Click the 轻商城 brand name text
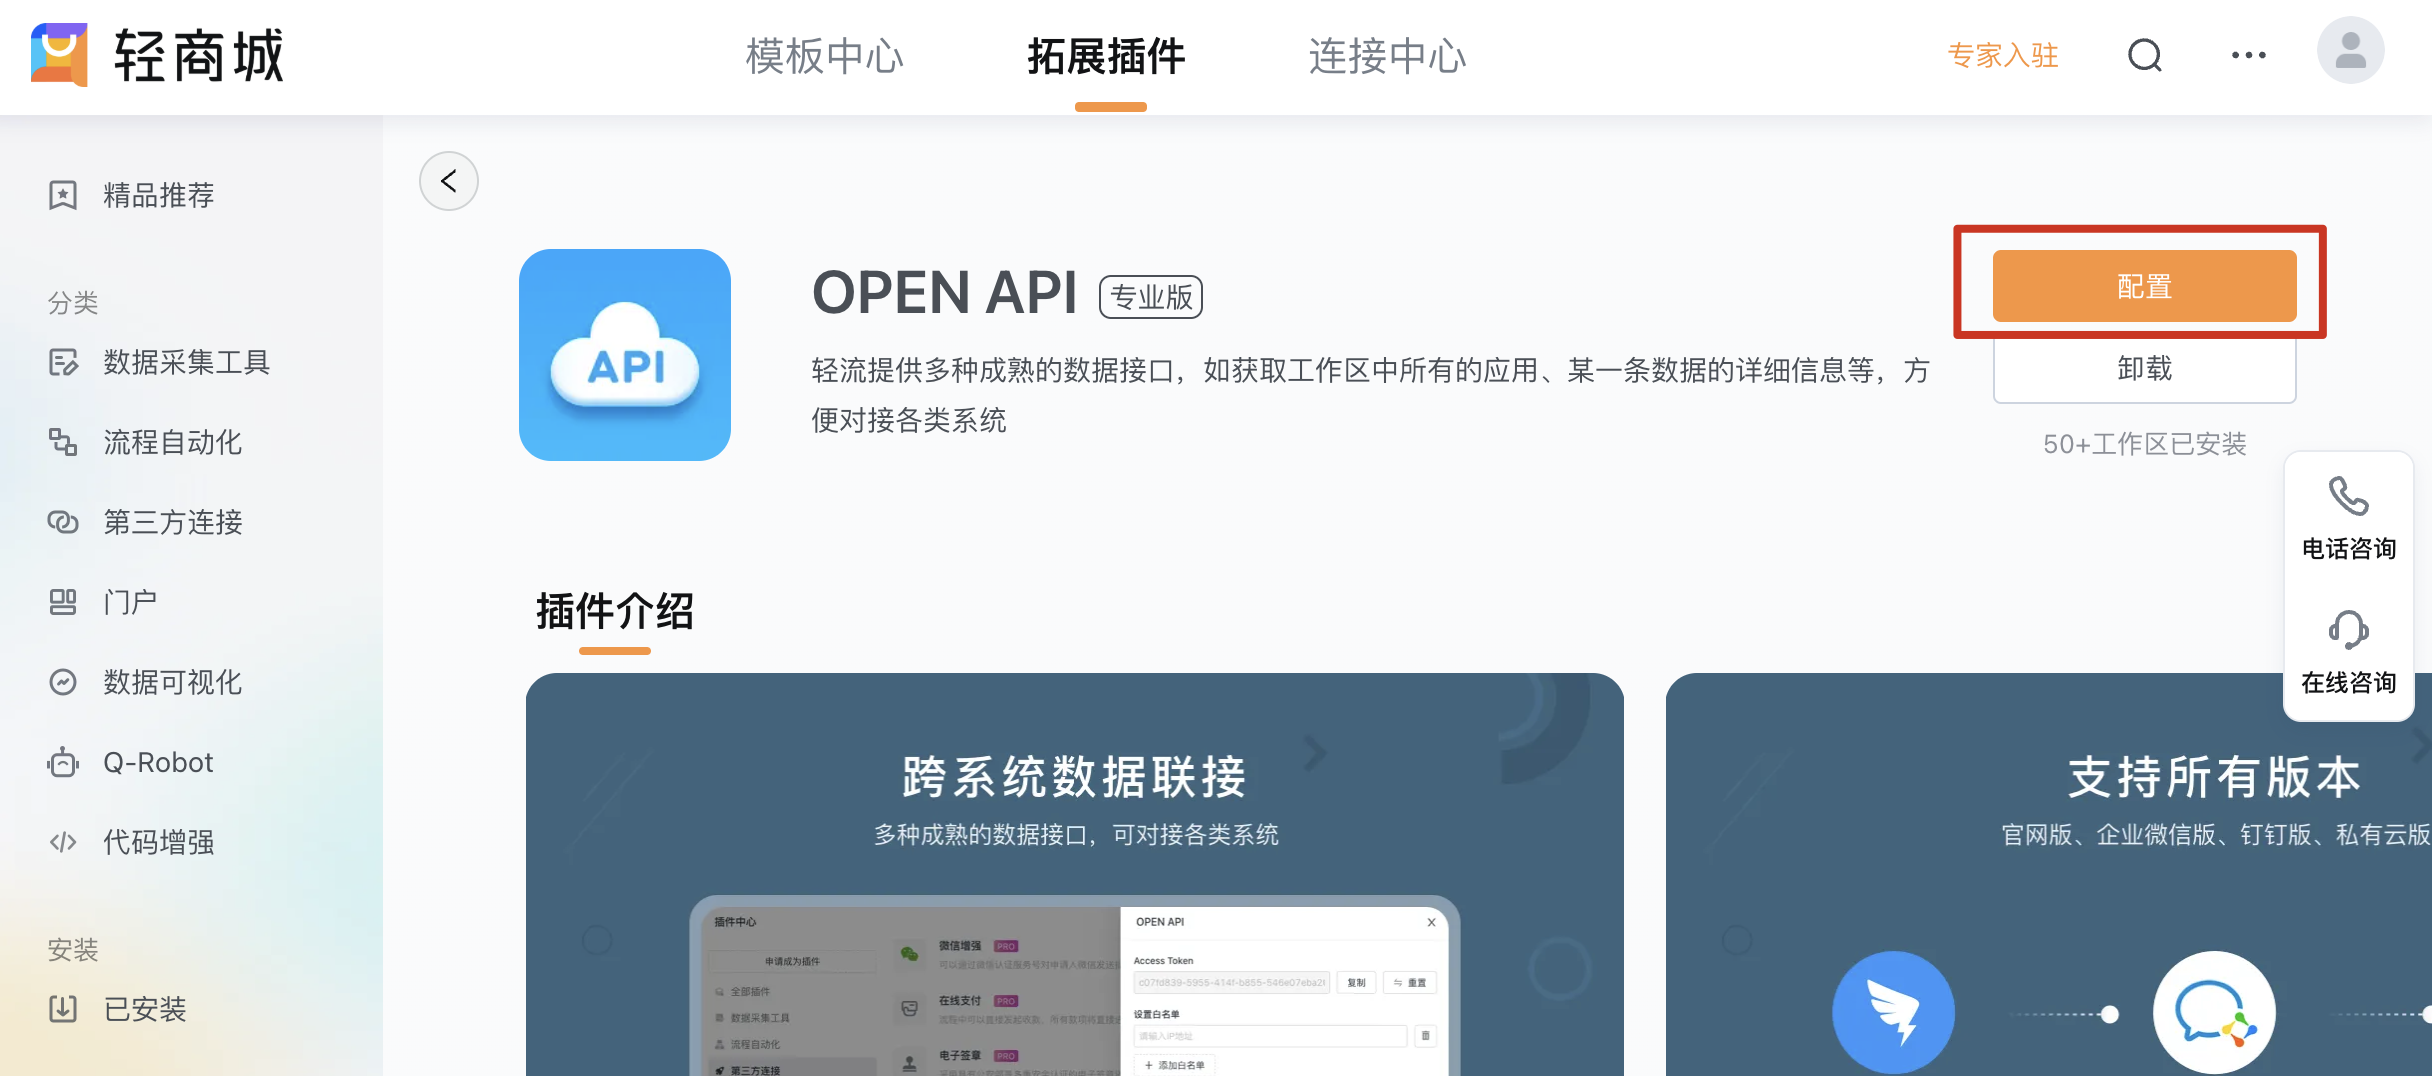The width and height of the screenshot is (2432, 1076). [199, 55]
